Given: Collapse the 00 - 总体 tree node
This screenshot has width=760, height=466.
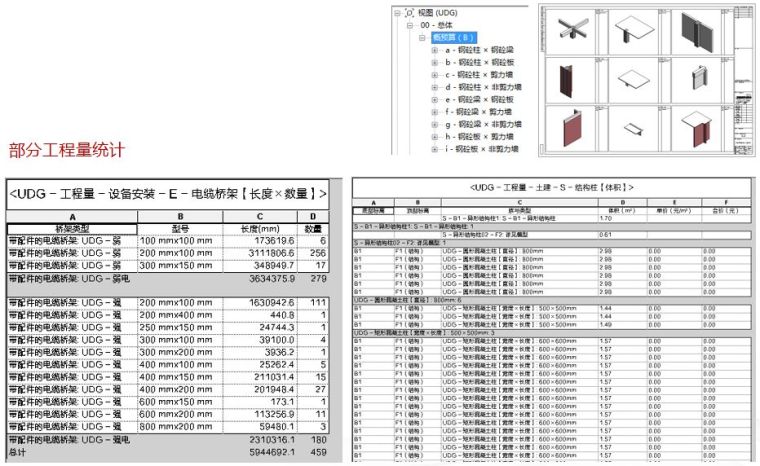Looking at the screenshot, I should [410, 25].
